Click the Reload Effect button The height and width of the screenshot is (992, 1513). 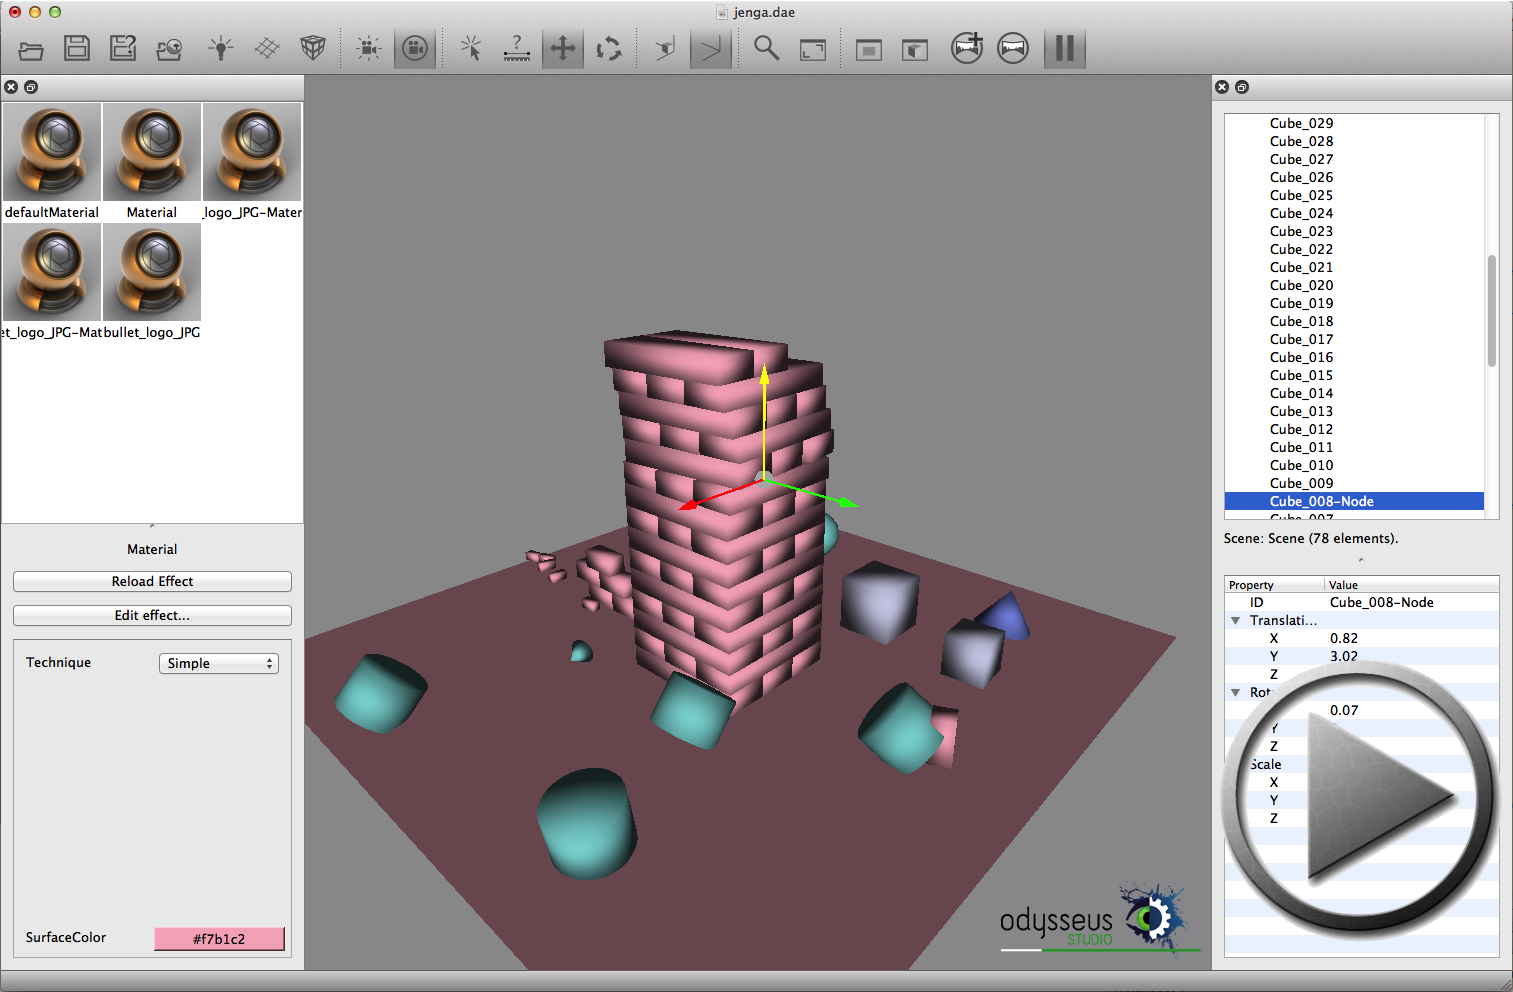(152, 582)
